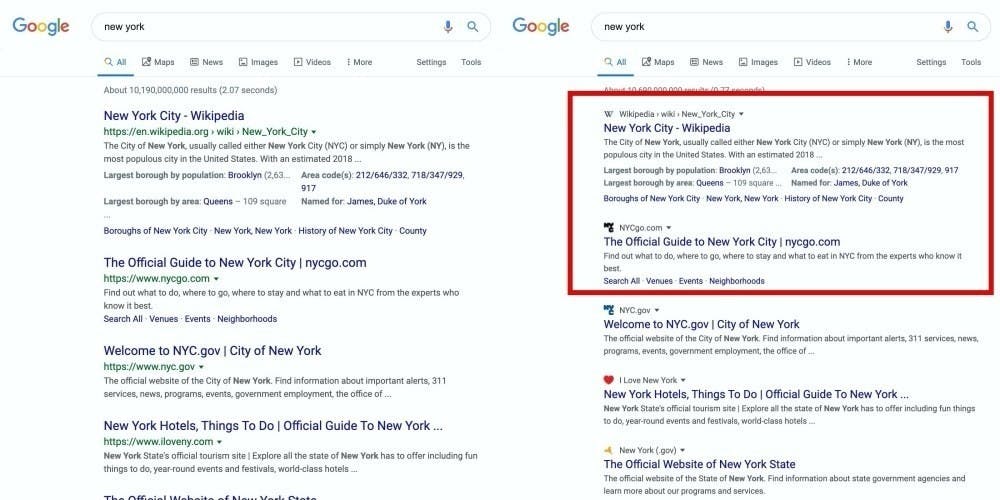Click the microphone icon in the right search box
This screenshot has height=500, width=1000.
pyautogui.click(x=948, y=27)
